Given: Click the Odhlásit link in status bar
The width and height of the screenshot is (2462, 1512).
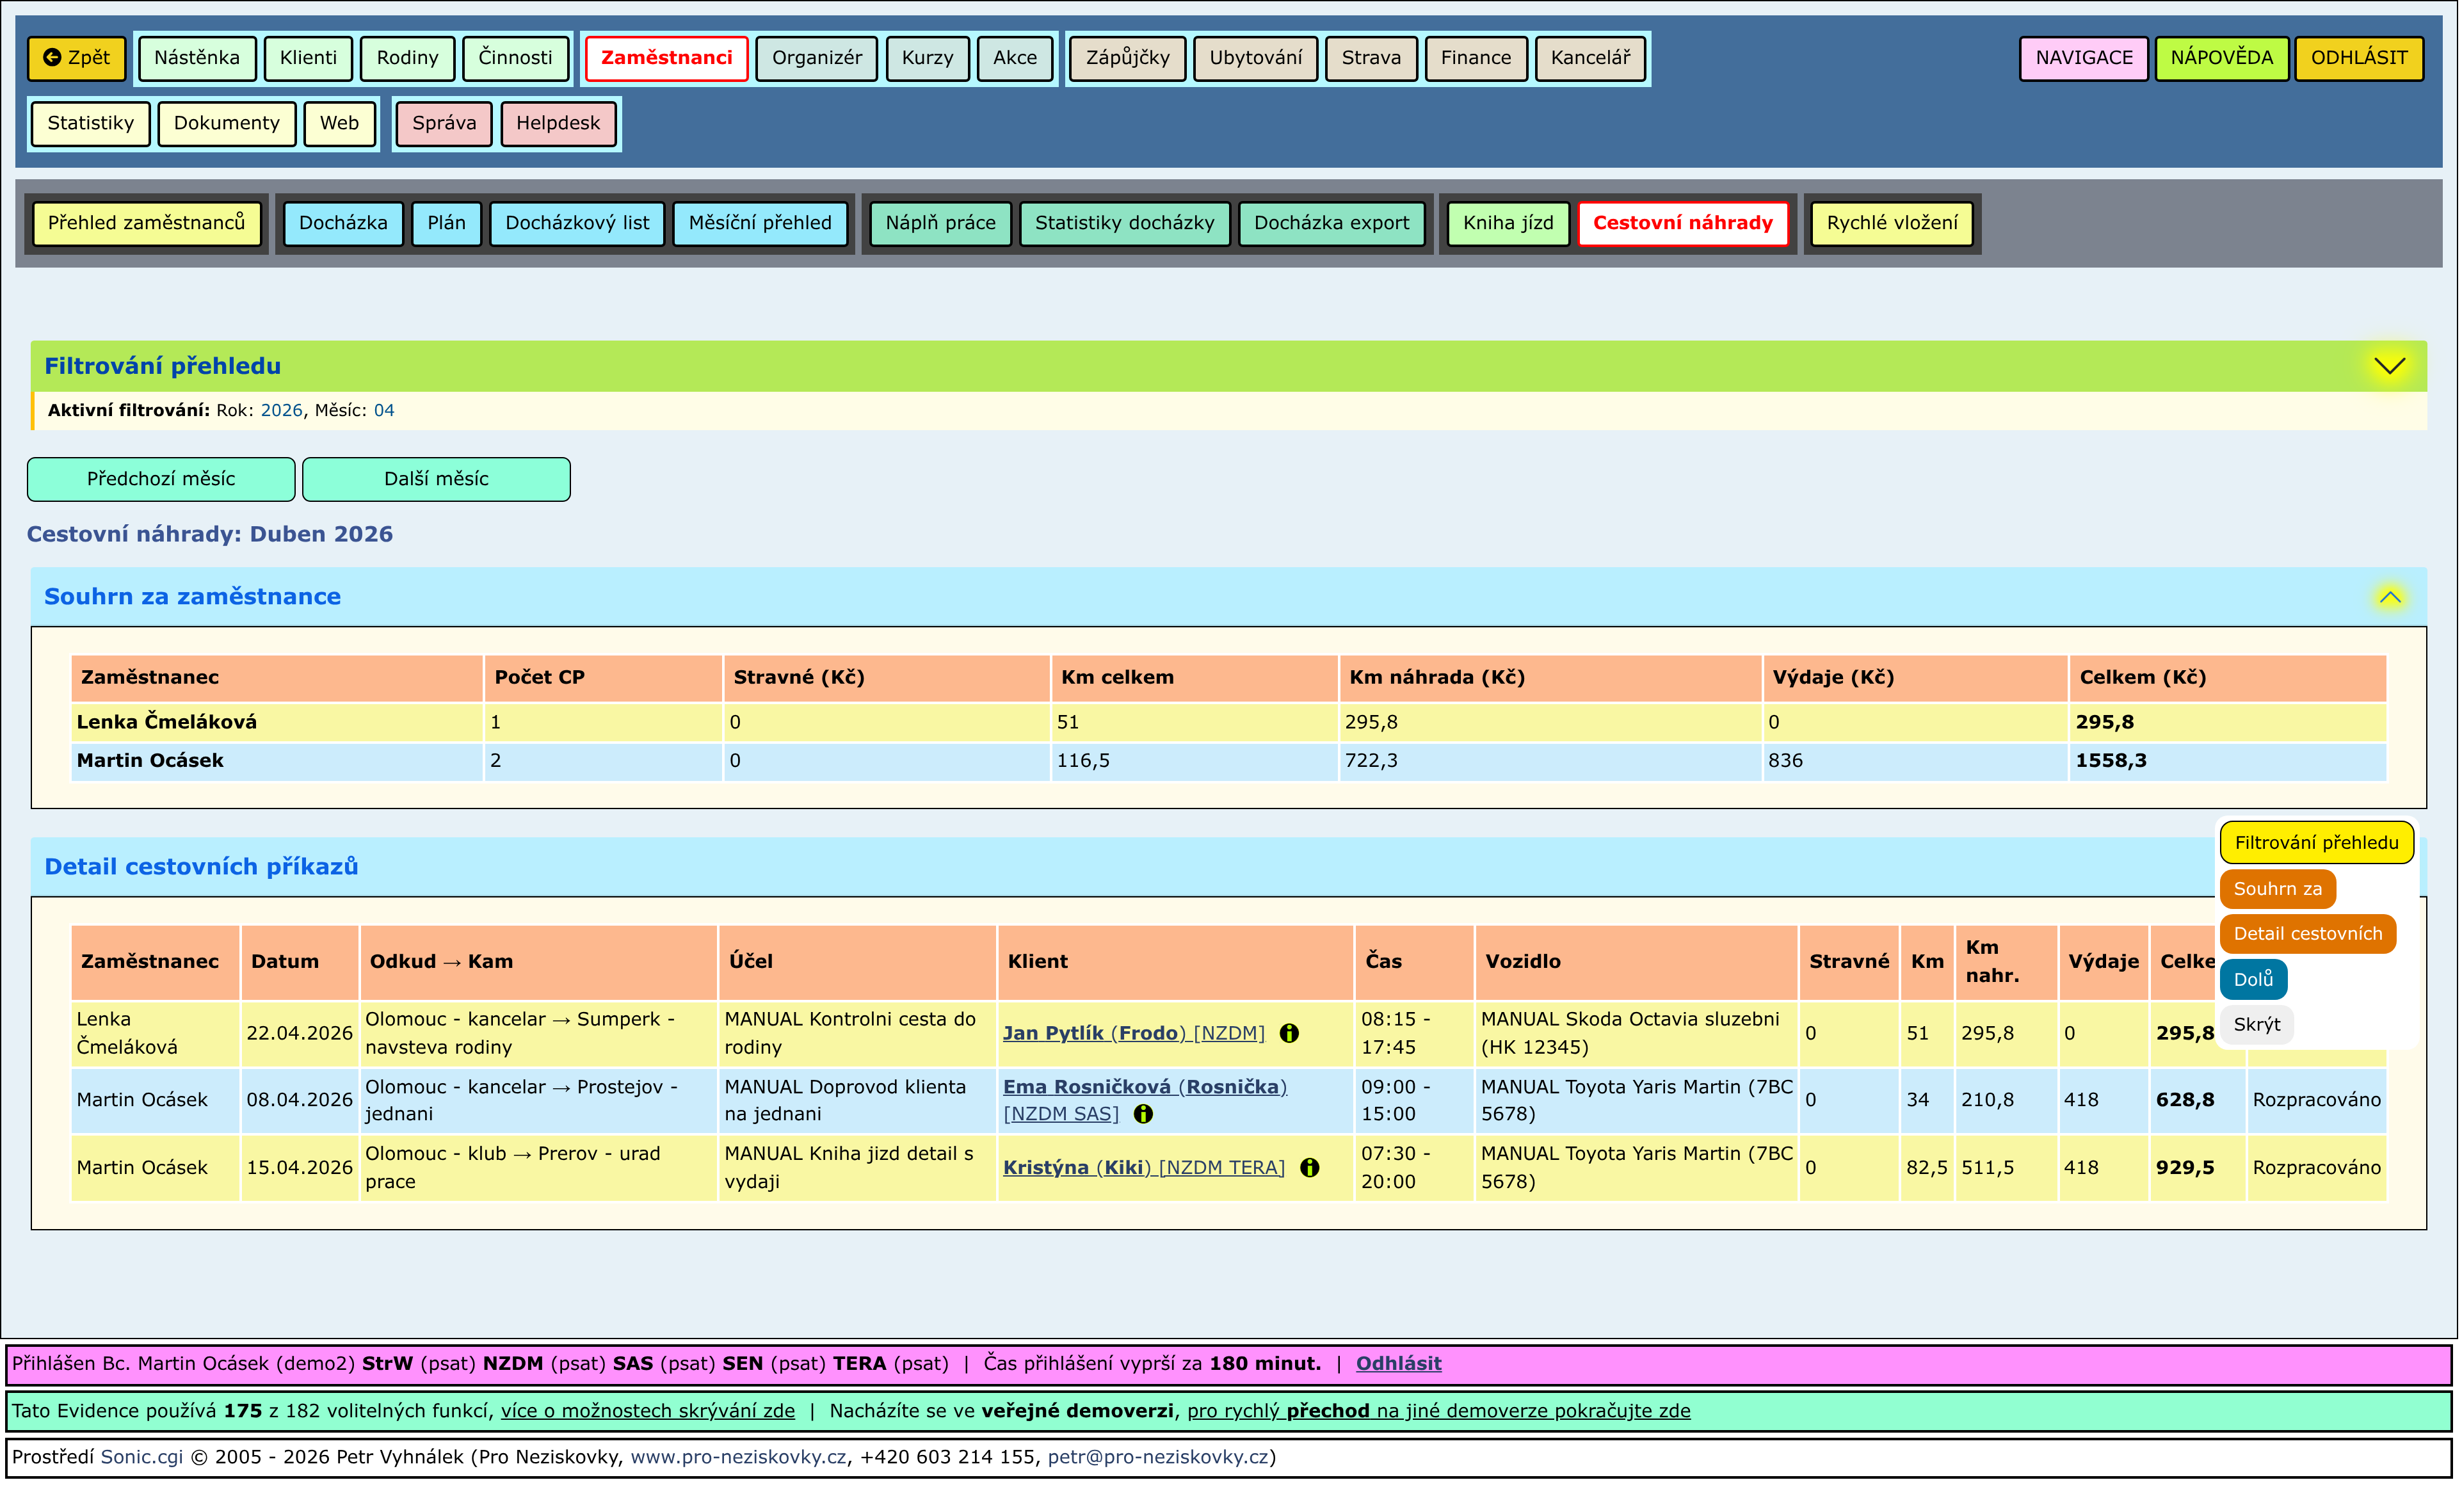Looking at the screenshot, I should (x=1397, y=1363).
